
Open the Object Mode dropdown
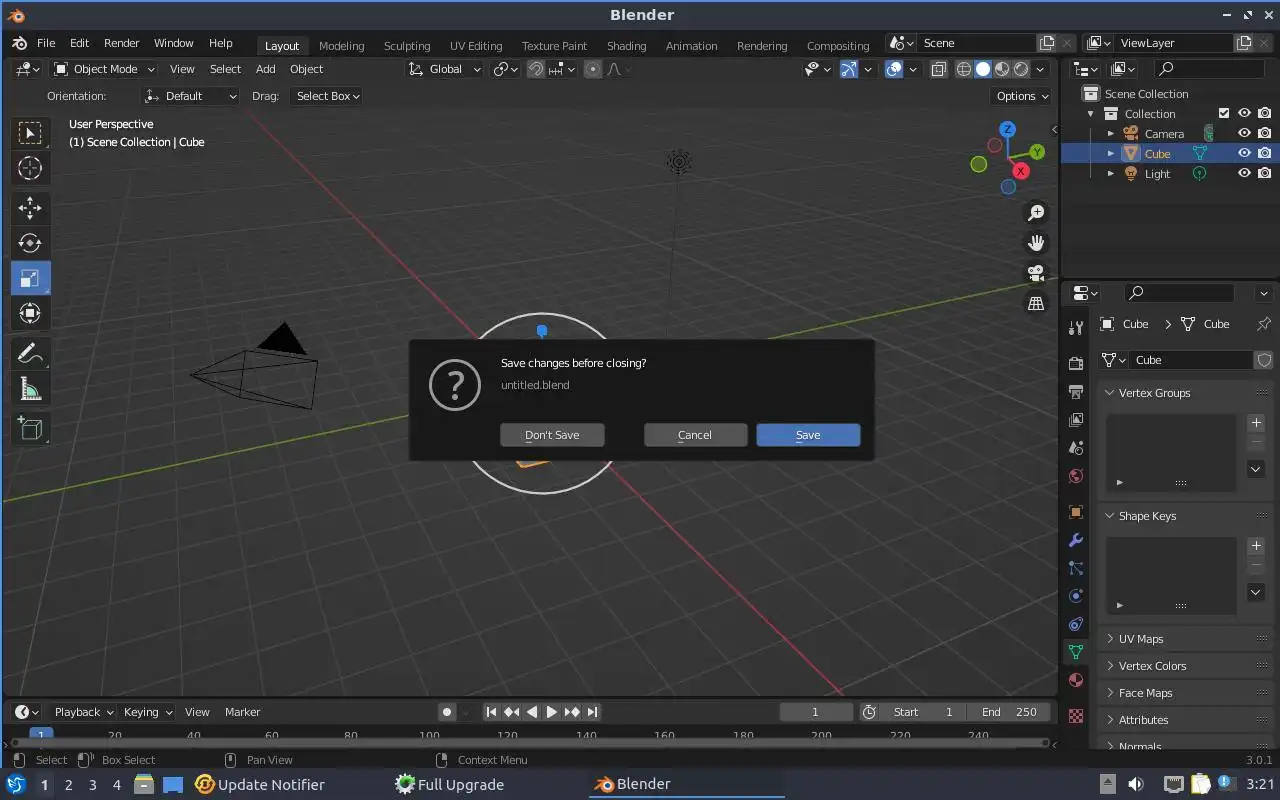(104, 69)
